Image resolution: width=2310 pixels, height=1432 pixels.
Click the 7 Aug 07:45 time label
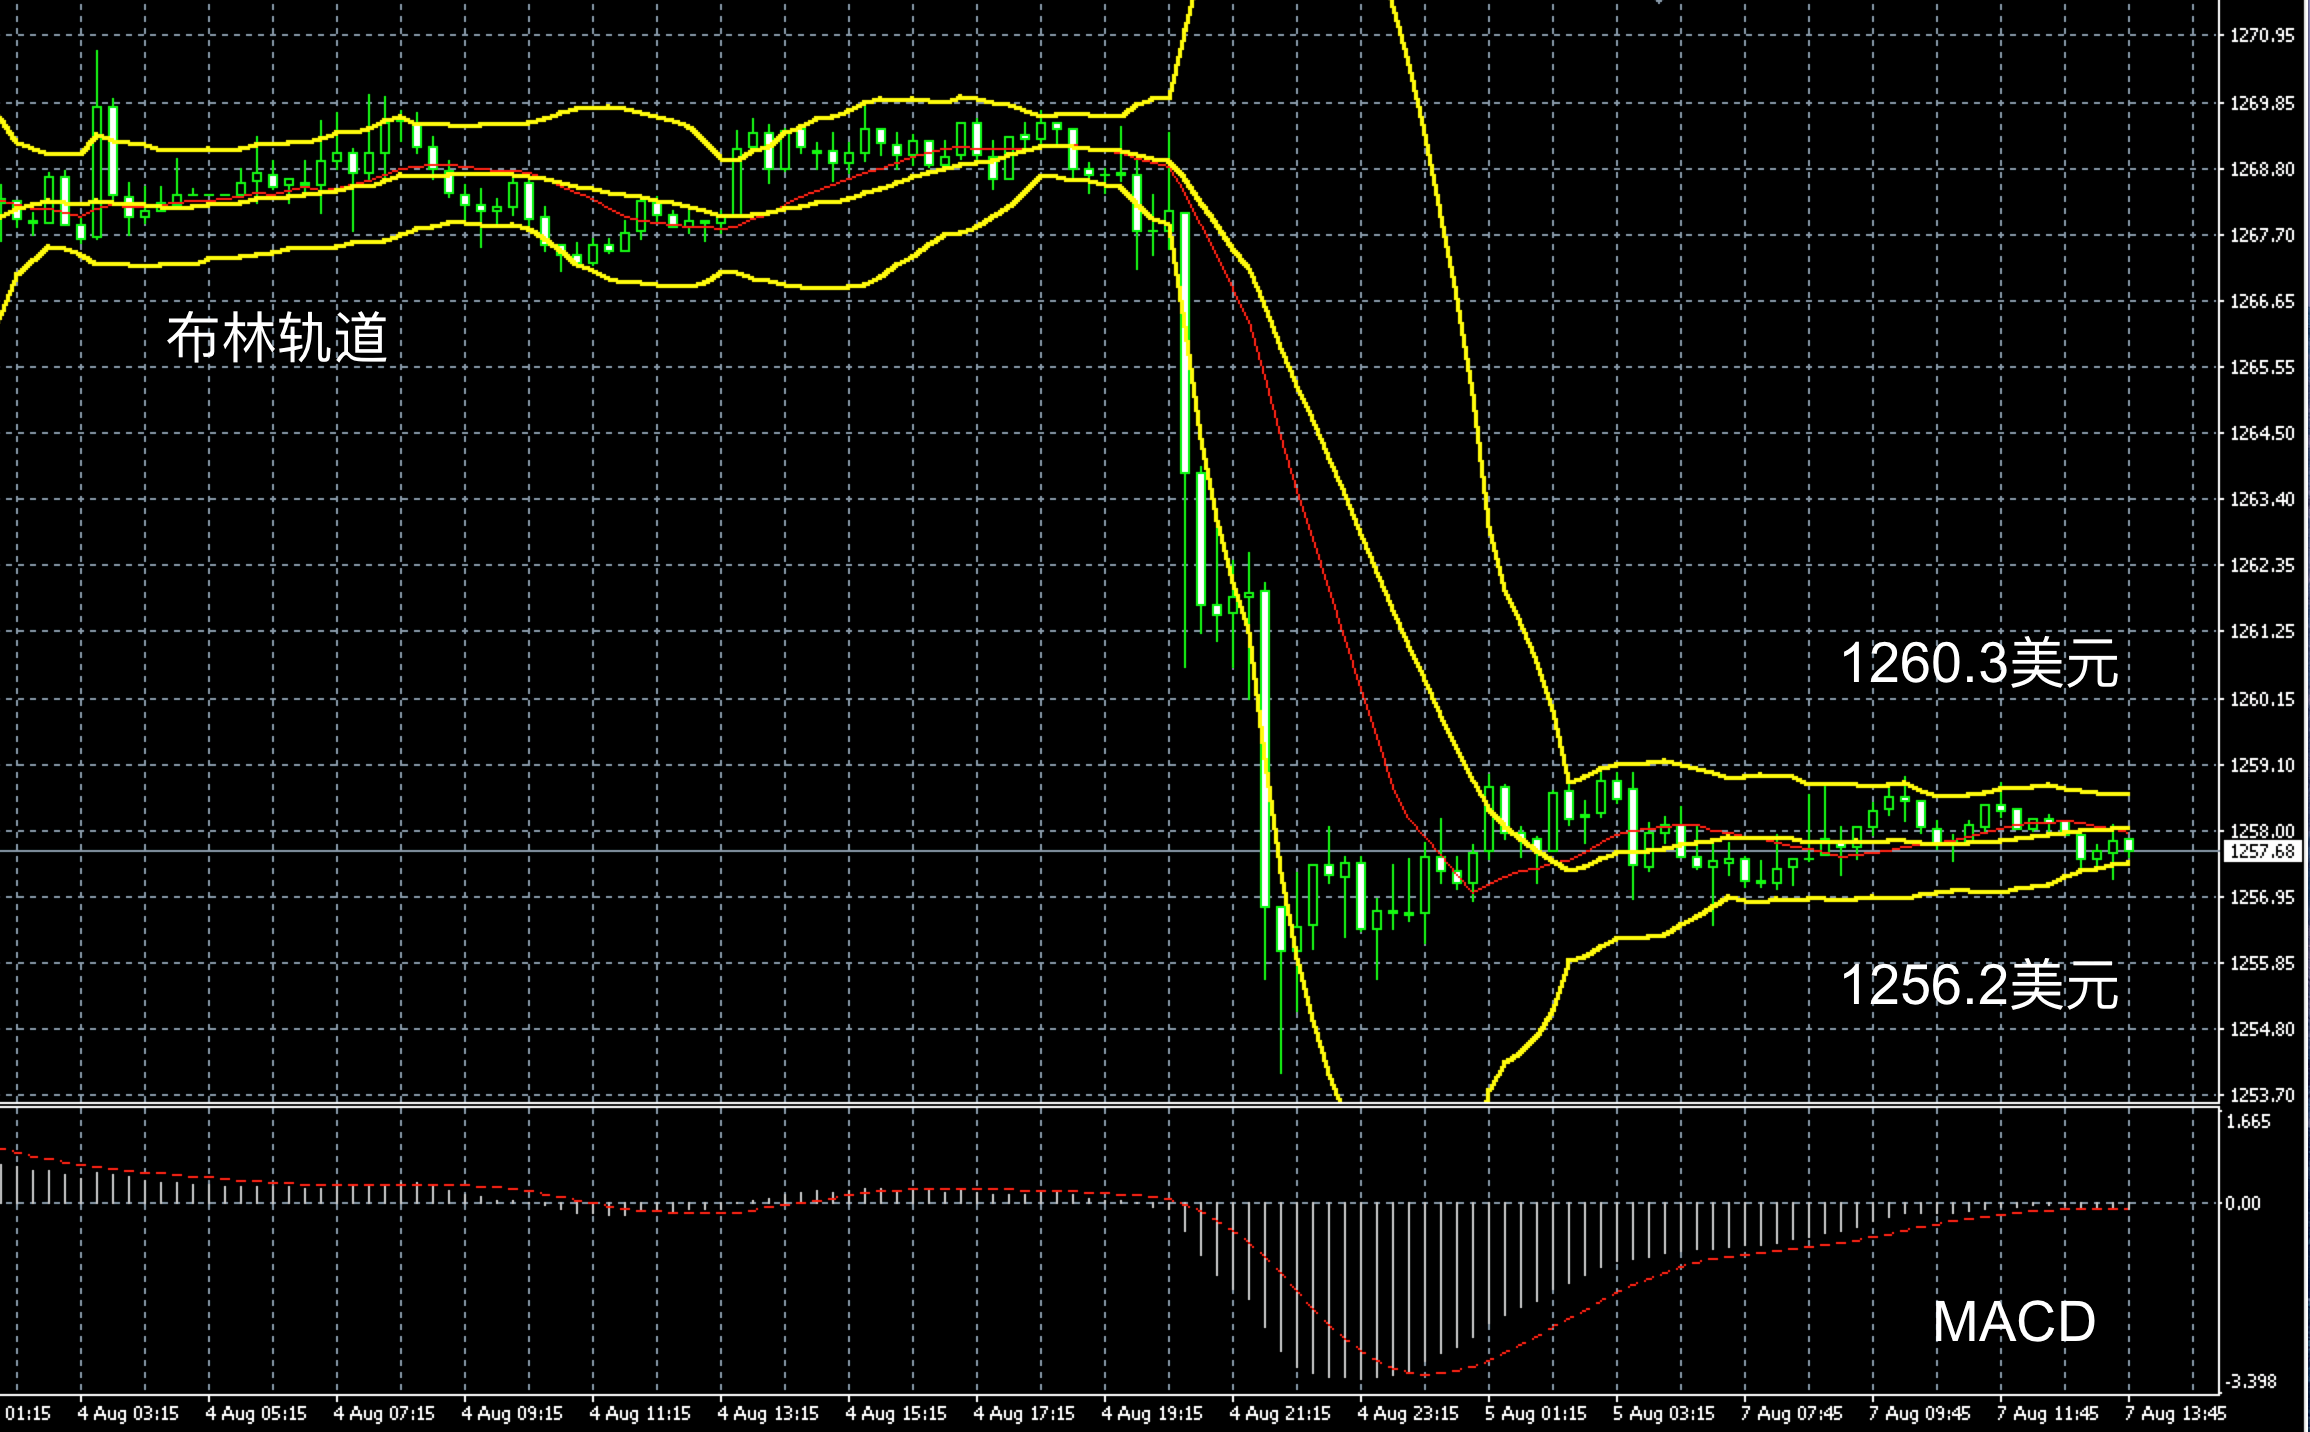pyautogui.click(x=1791, y=1413)
